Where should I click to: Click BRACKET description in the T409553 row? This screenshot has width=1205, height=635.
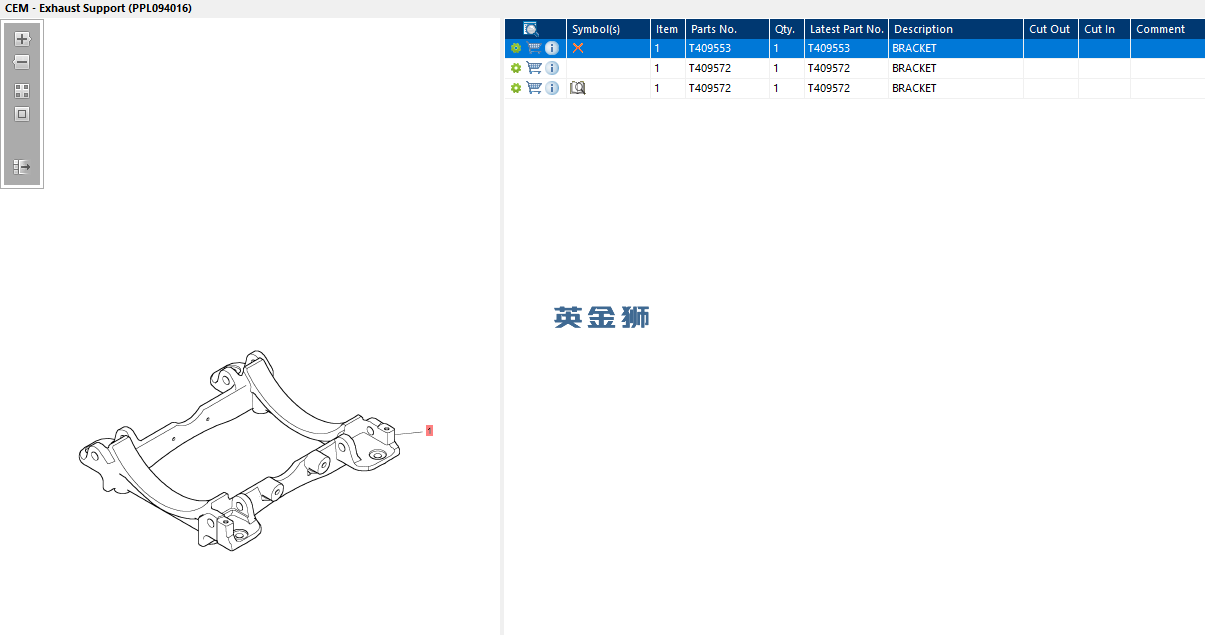(x=956, y=48)
